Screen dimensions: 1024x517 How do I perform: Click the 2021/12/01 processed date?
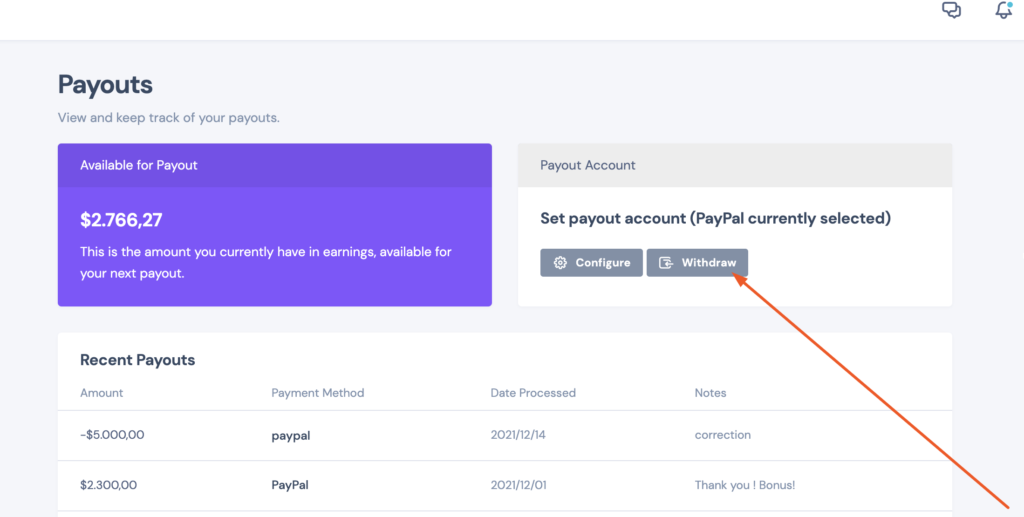click(x=519, y=485)
